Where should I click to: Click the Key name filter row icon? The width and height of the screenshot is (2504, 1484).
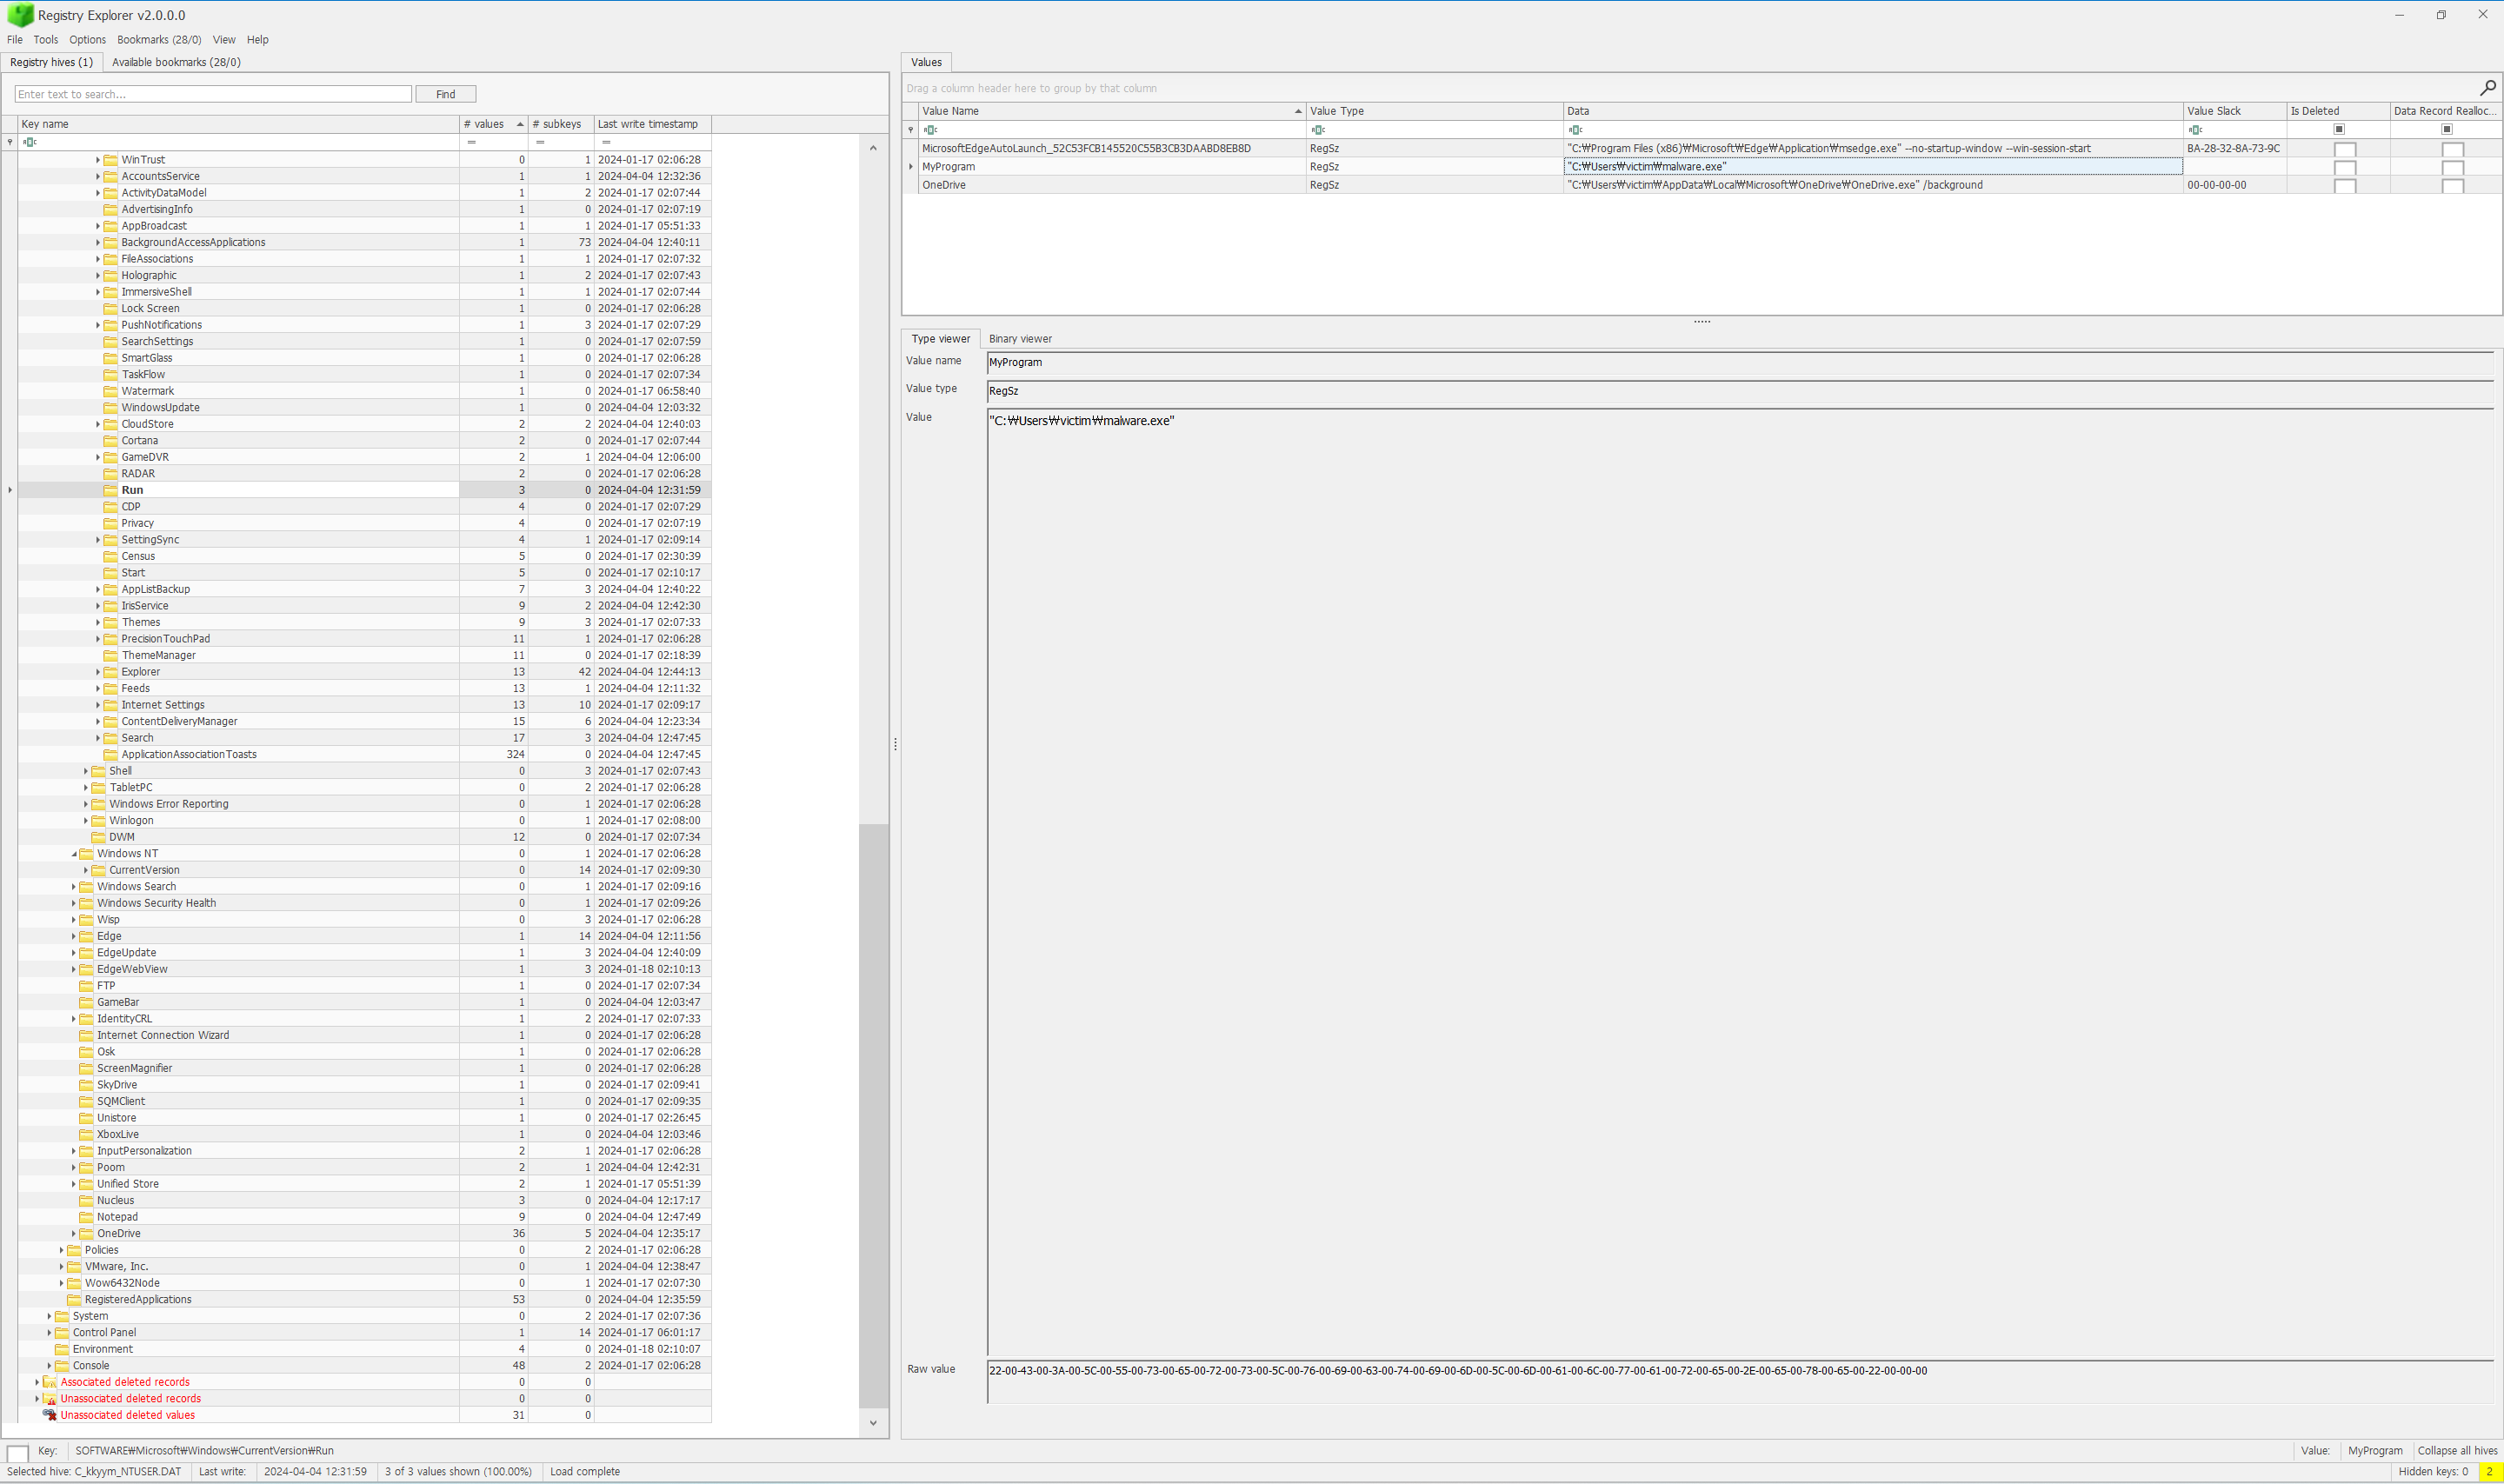click(x=29, y=142)
